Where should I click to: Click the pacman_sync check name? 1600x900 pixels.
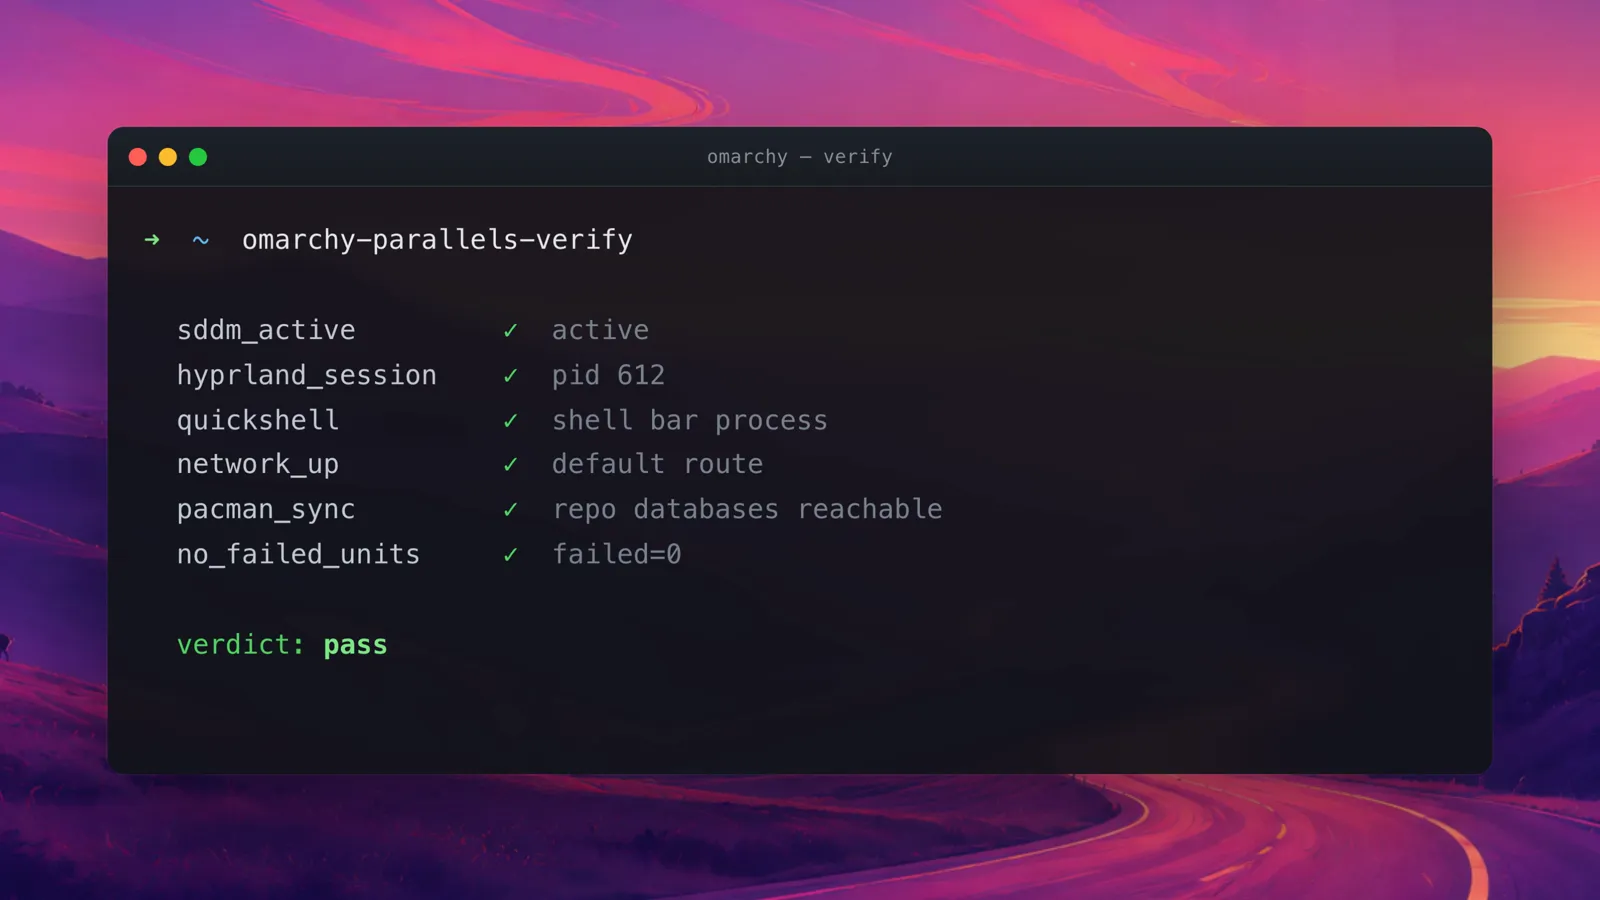(x=266, y=509)
